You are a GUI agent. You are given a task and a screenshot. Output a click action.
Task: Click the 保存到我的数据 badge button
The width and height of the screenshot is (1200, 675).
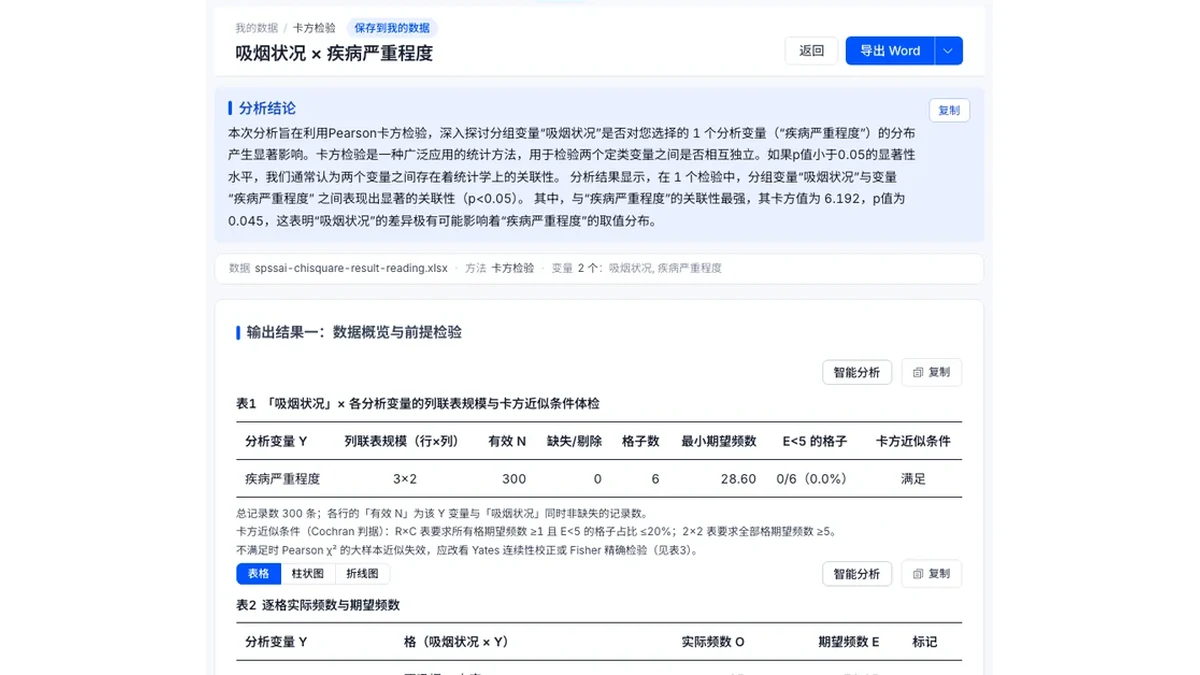(393, 28)
